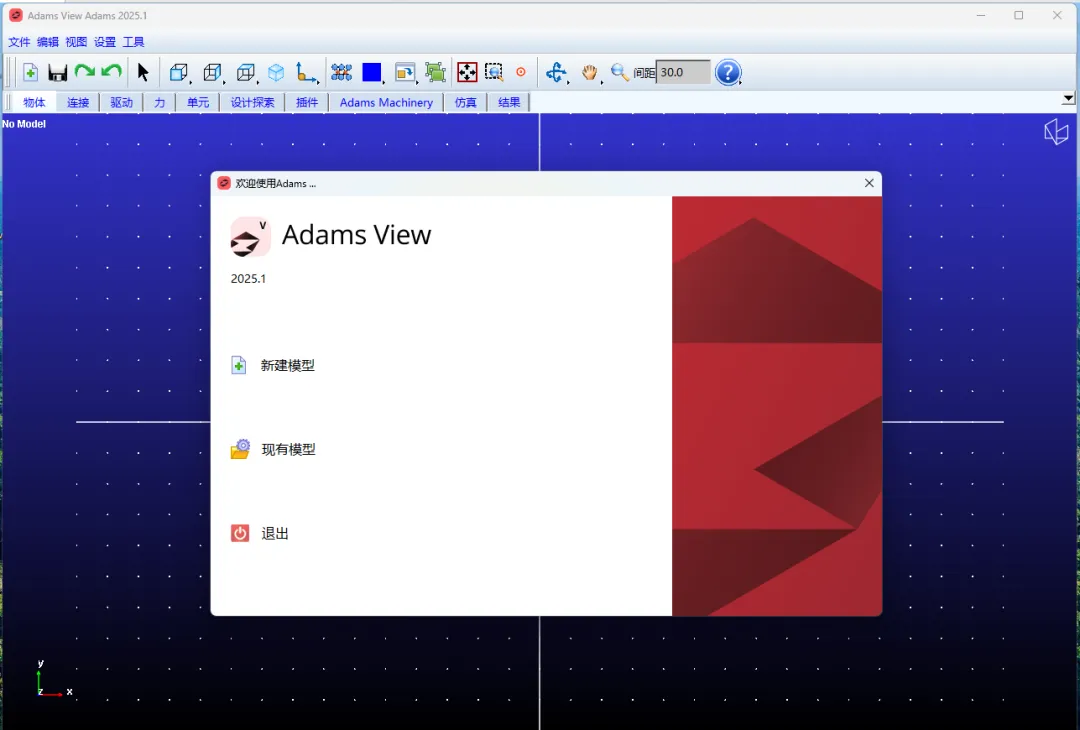Click the blue 3D rotate view icon
This screenshot has height=730, width=1080.
[556, 72]
